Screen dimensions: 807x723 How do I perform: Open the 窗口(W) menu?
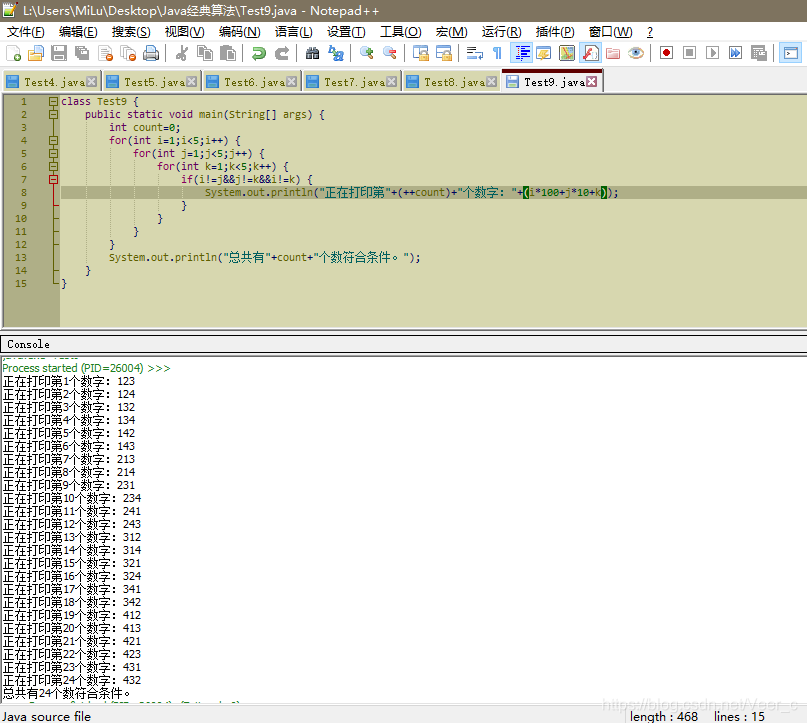tap(610, 32)
